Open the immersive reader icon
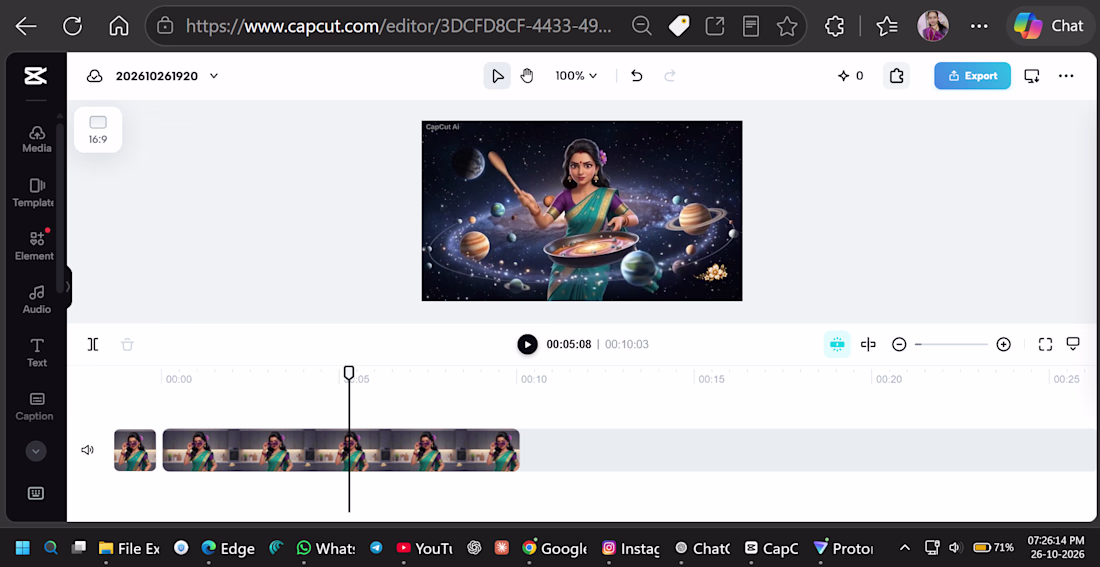1100x567 pixels. pos(751,26)
